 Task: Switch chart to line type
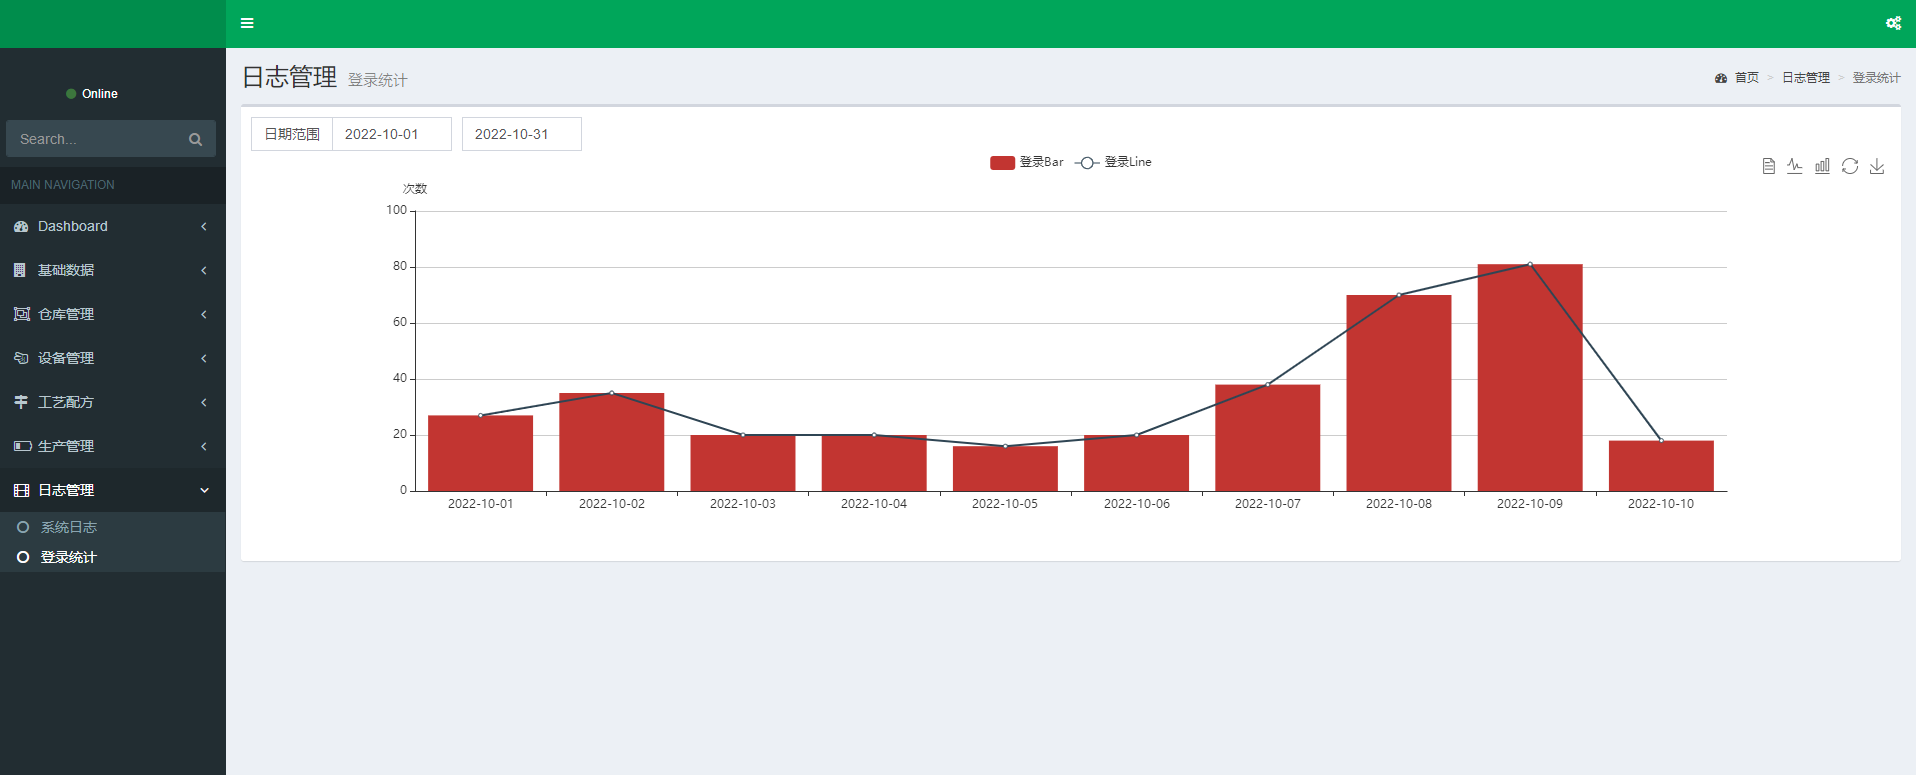click(x=1795, y=166)
